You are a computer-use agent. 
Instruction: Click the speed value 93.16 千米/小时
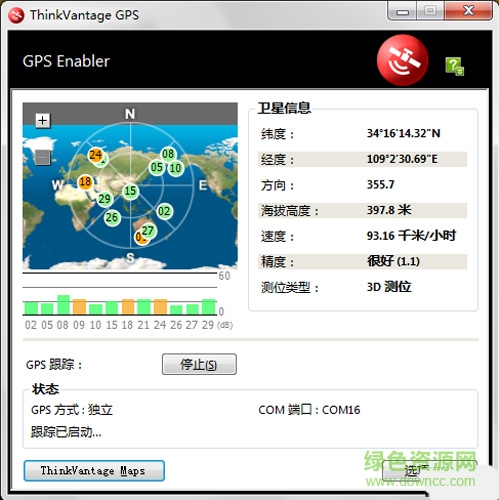coord(411,236)
